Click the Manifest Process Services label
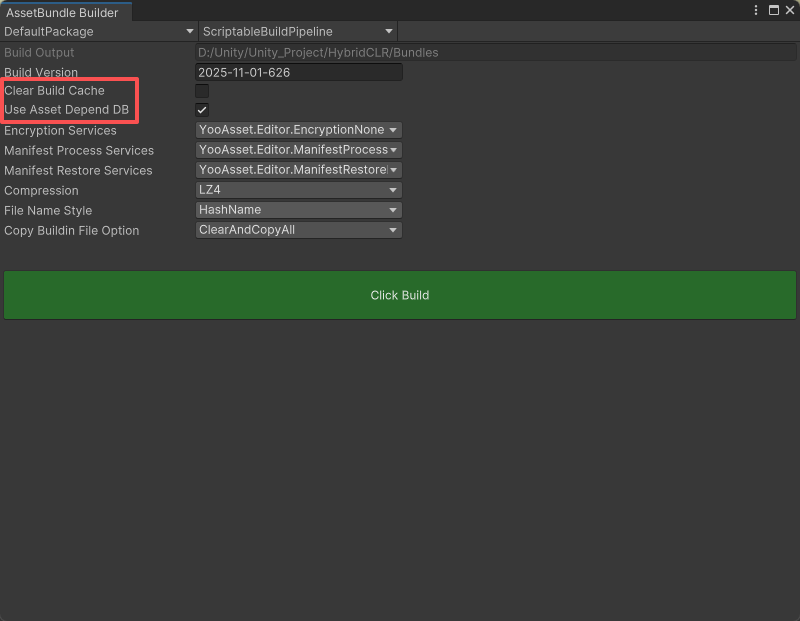800x621 pixels. coord(79,151)
